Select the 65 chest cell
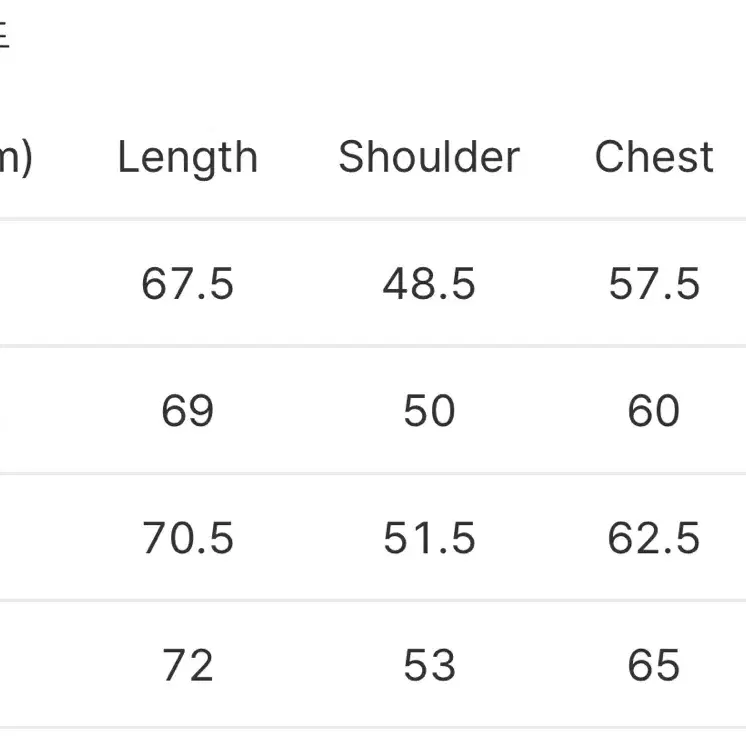 pos(654,665)
